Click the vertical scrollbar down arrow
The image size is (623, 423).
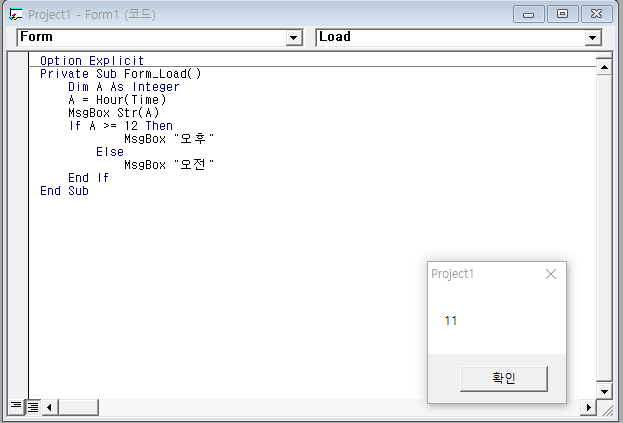[604, 392]
